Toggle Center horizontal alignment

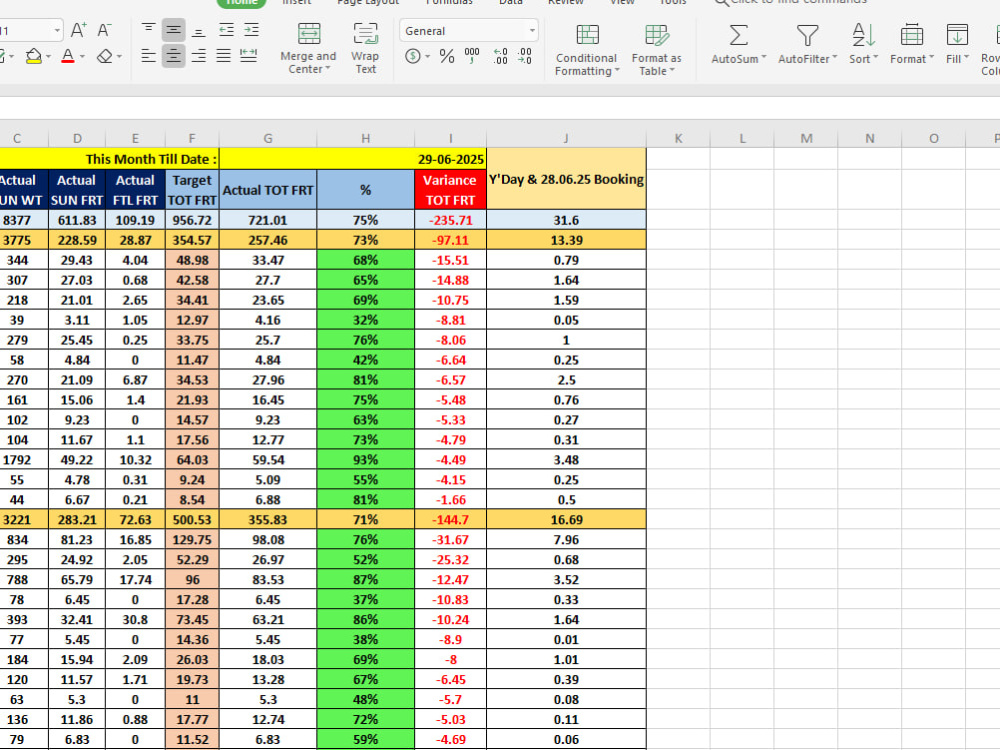pyautogui.click(x=173, y=56)
